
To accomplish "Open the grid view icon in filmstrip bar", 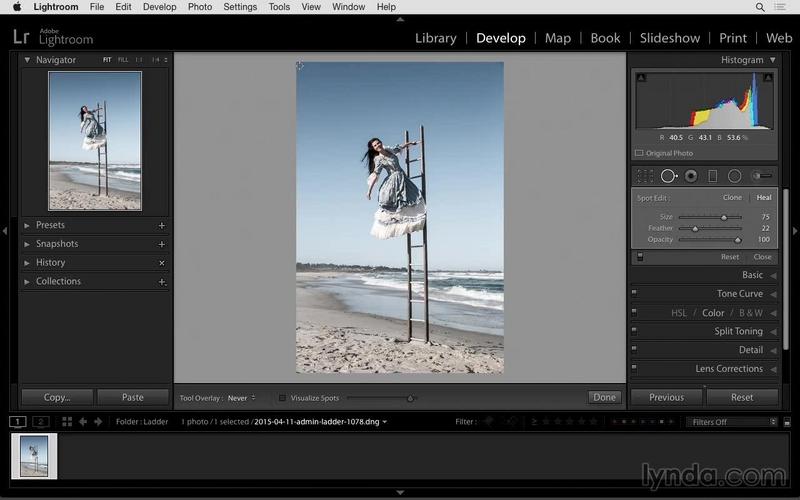I will pyautogui.click(x=67, y=421).
